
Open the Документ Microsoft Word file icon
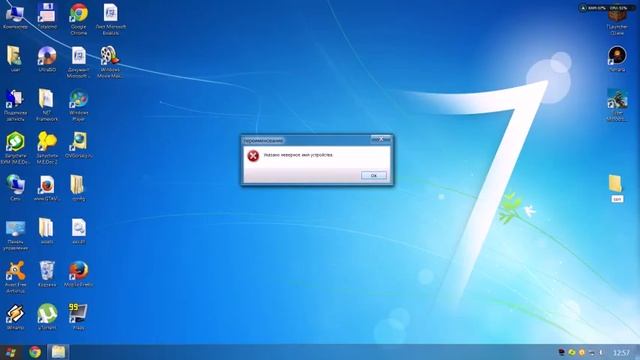pos(78,62)
